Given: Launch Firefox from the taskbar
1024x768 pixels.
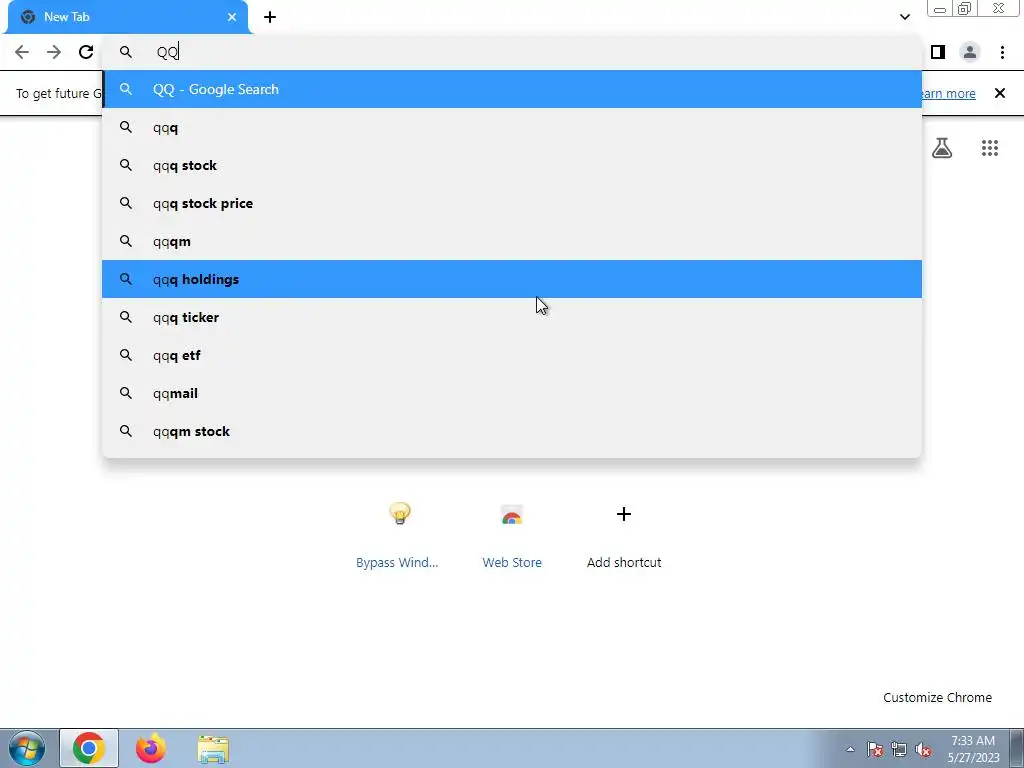Looking at the screenshot, I should pyautogui.click(x=150, y=748).
